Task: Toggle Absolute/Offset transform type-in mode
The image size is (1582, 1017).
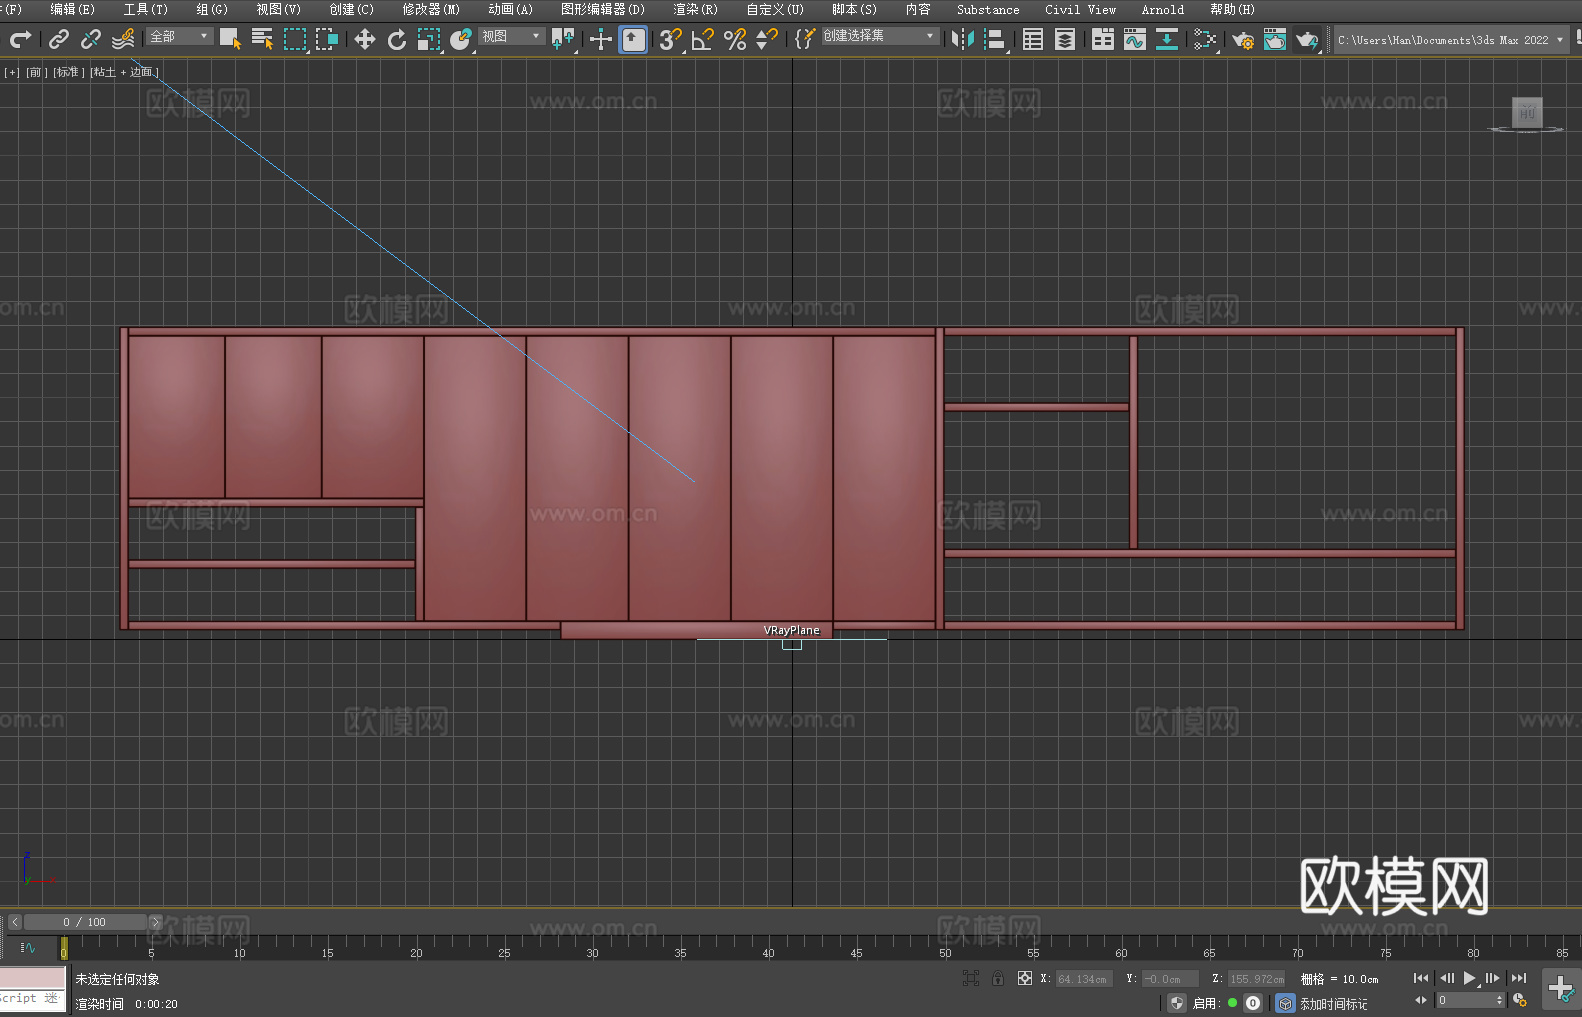Action: coord(1024,978)
